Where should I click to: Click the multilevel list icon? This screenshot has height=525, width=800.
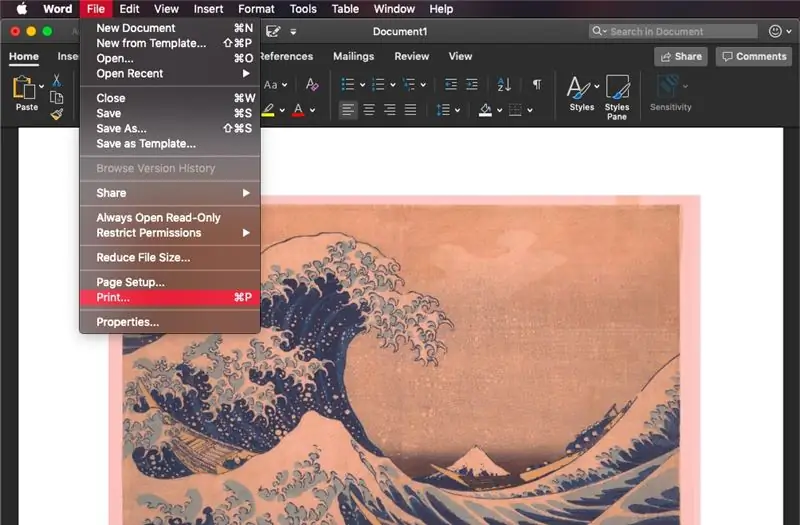409,84
